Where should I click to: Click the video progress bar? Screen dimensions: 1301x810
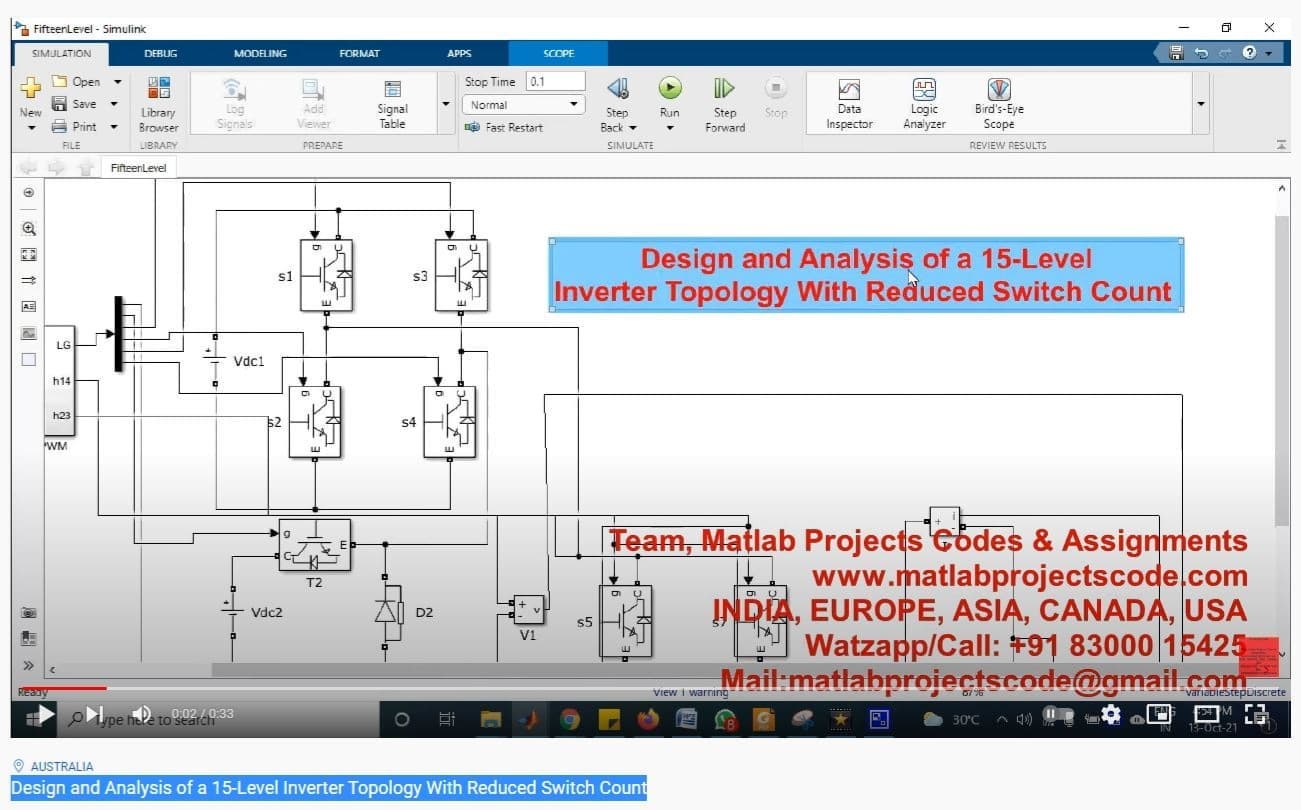(x=650, y=688)
